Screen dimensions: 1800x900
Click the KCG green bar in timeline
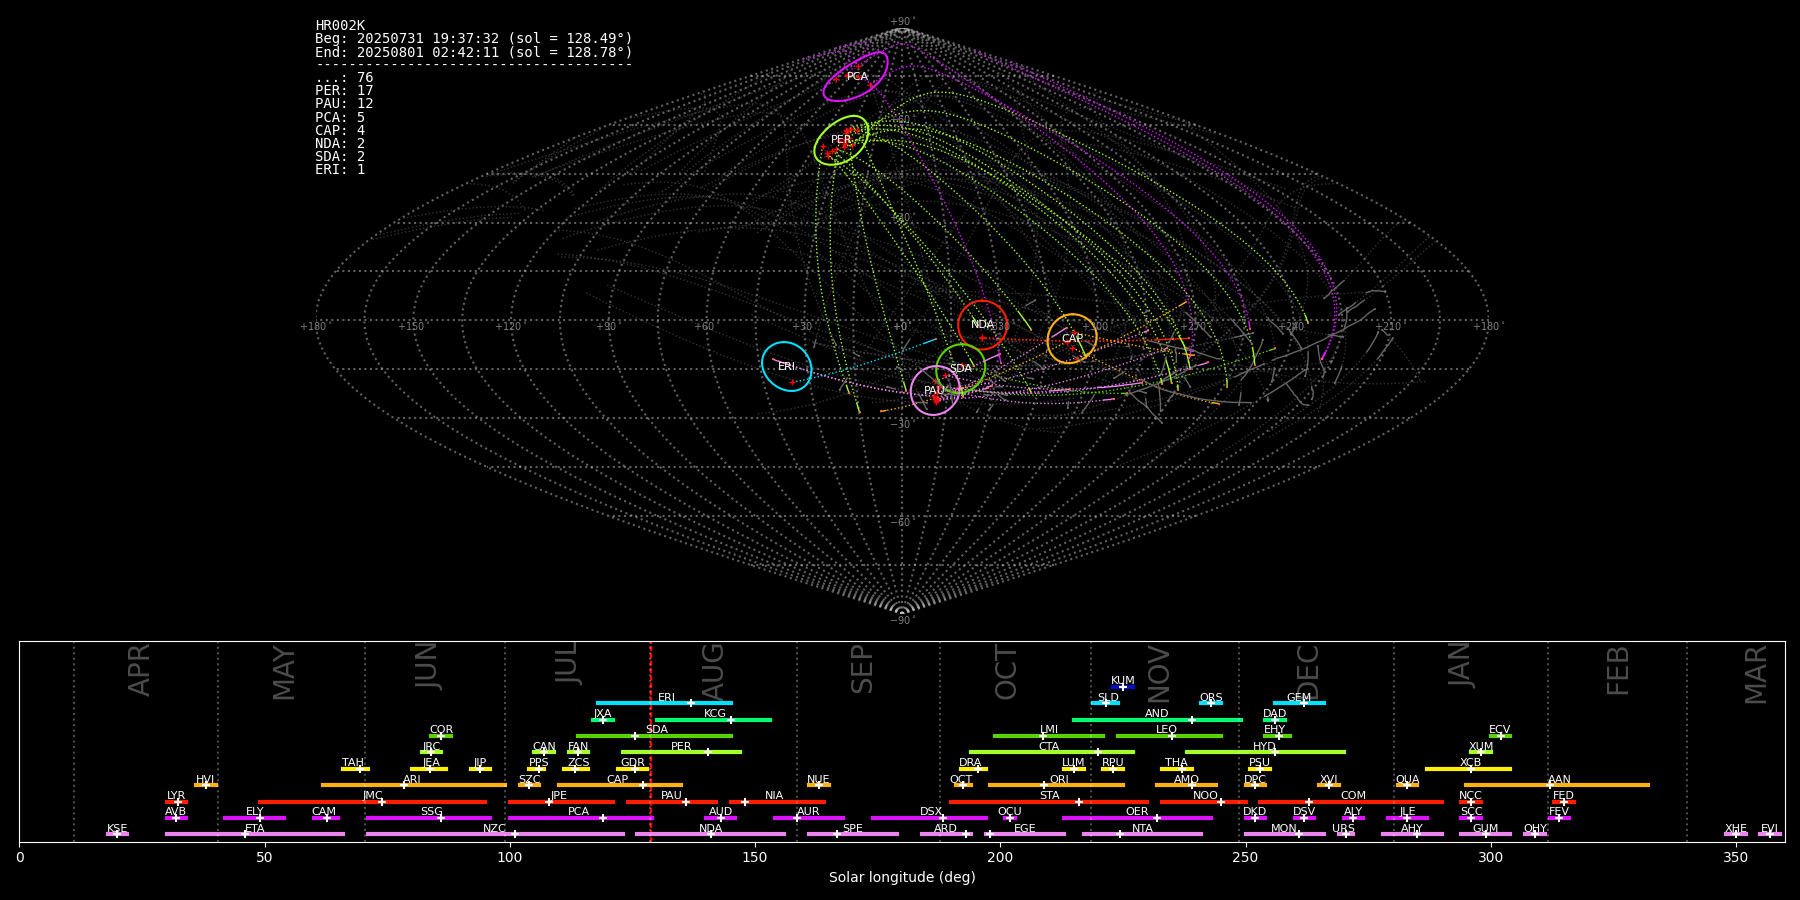(713, 719)
